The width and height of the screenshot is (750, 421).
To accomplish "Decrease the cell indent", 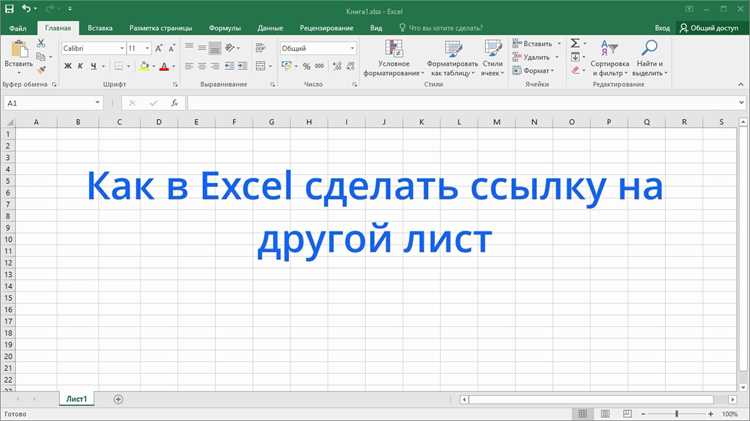I will (230, 66).
